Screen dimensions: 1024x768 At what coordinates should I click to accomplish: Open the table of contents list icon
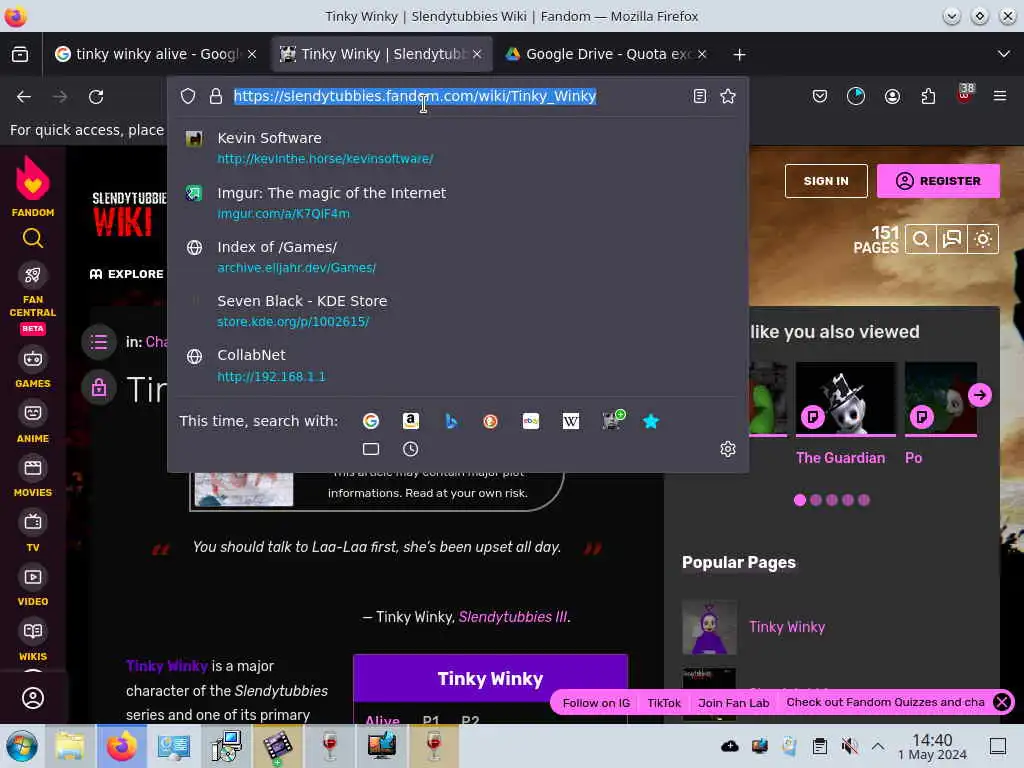[99, 342]
